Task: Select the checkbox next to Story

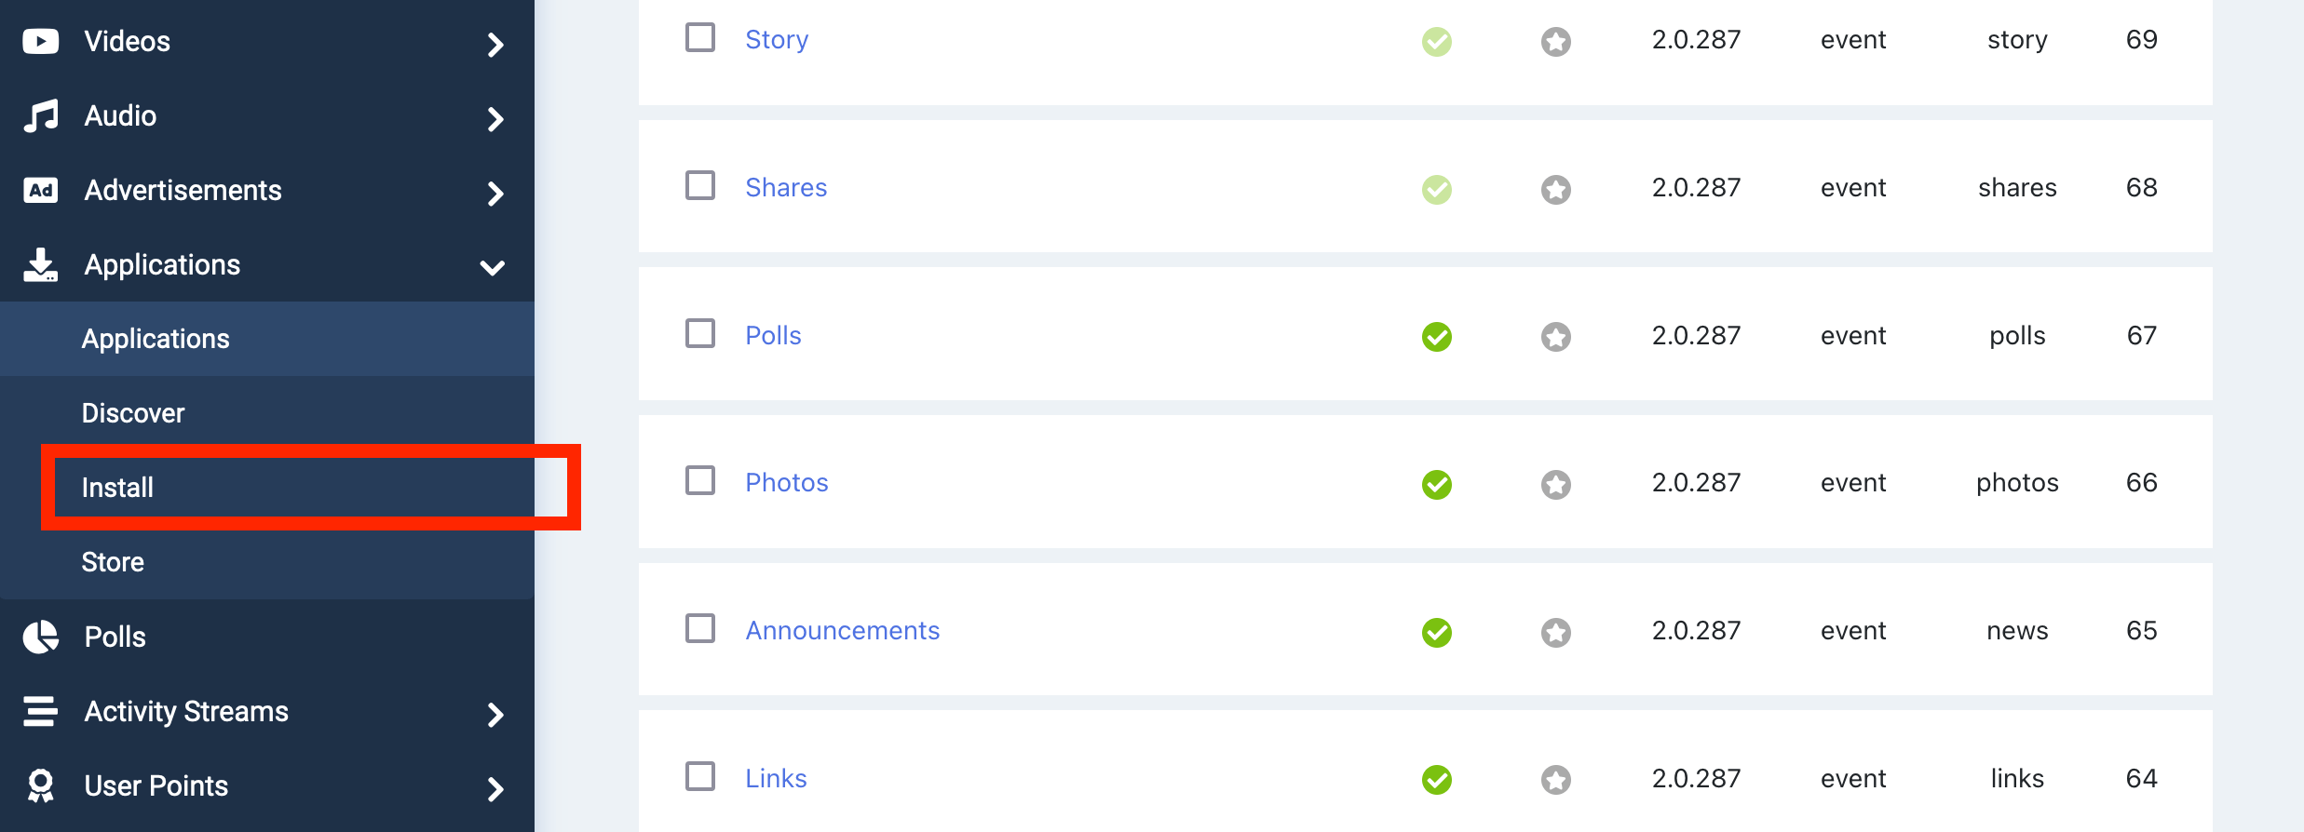Action: pyautogui.click(x=699, y=36)
